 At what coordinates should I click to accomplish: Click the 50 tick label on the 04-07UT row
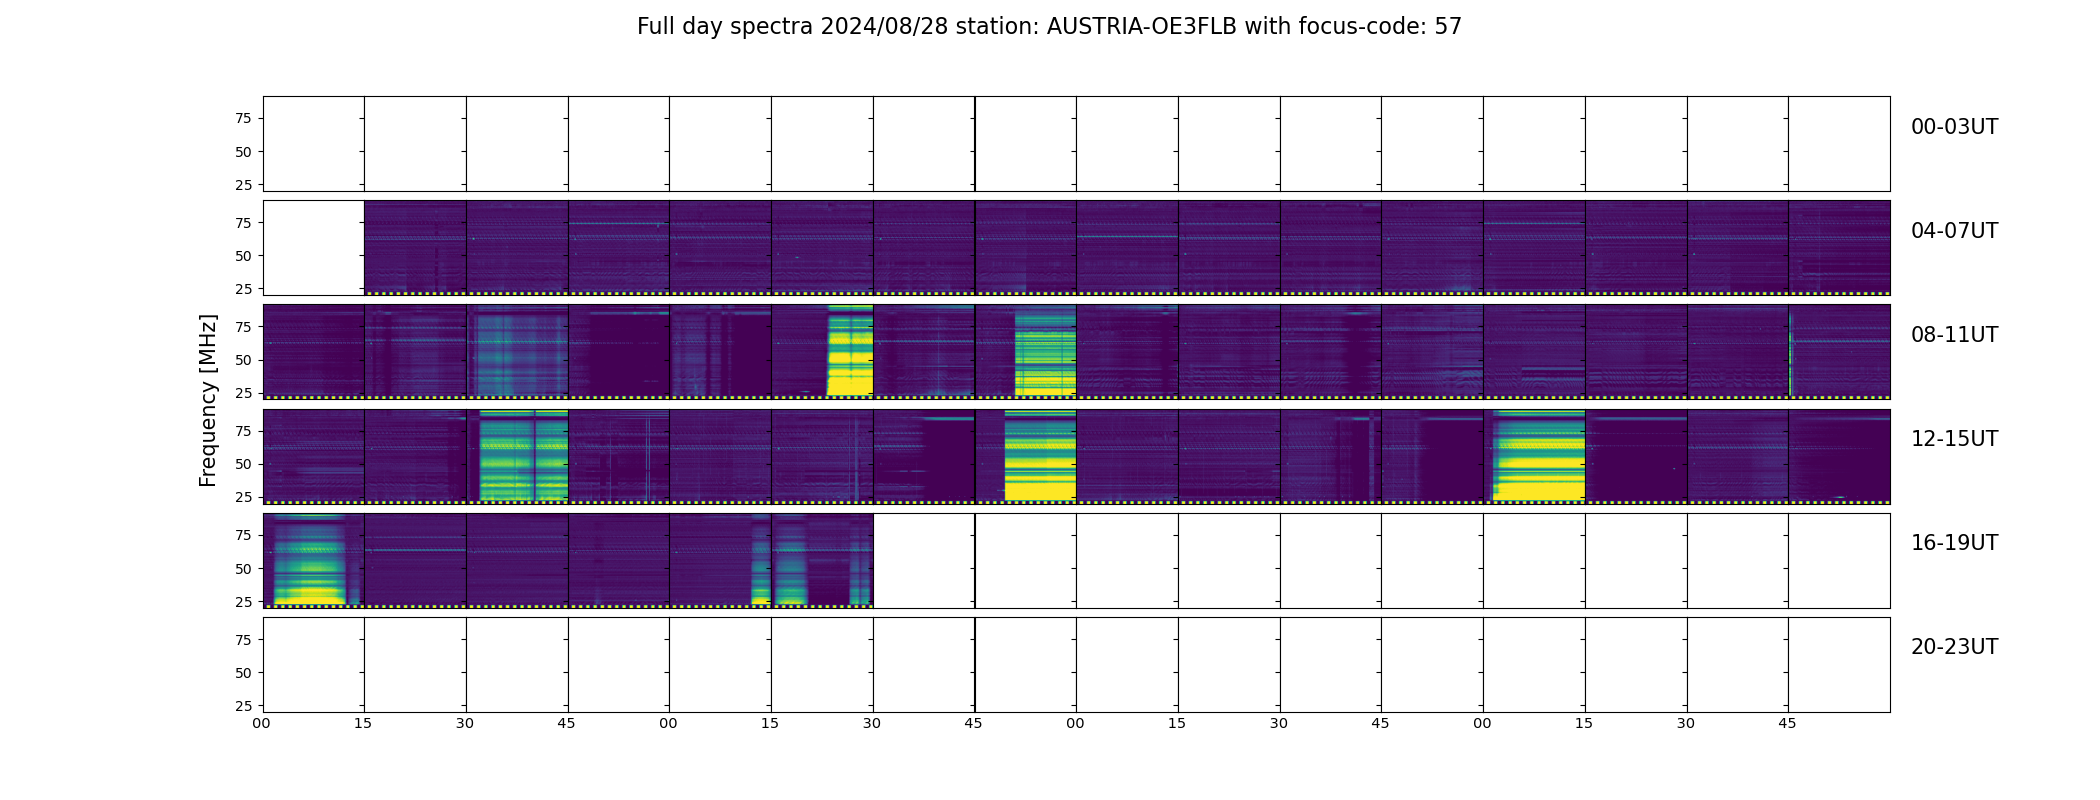pos(243,256)
